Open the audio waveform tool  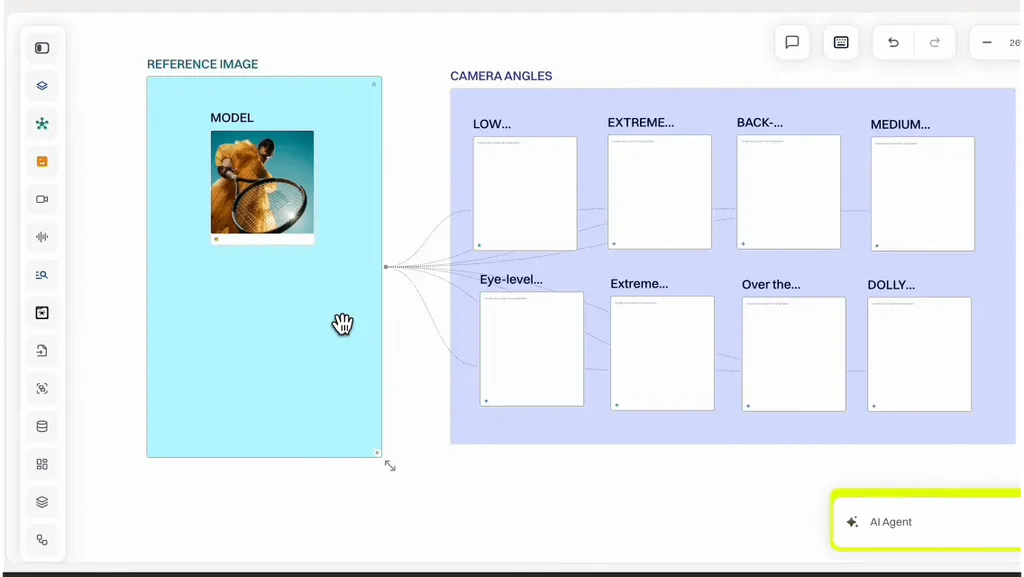42,237
